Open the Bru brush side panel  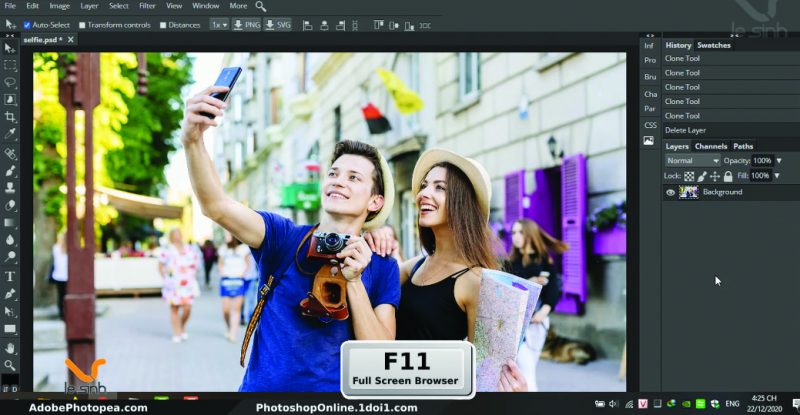pyautogui.click(x=650, y=77)
